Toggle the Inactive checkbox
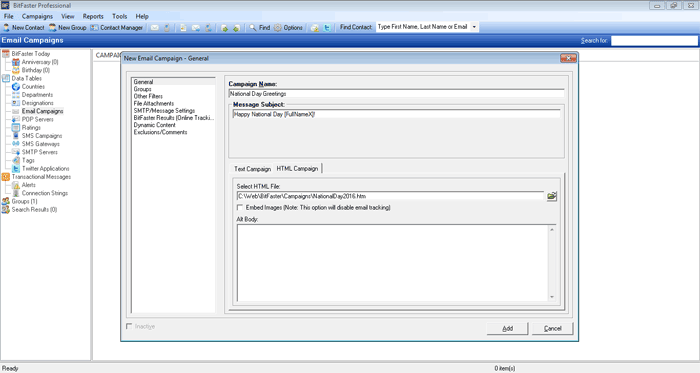 point(129,326)
